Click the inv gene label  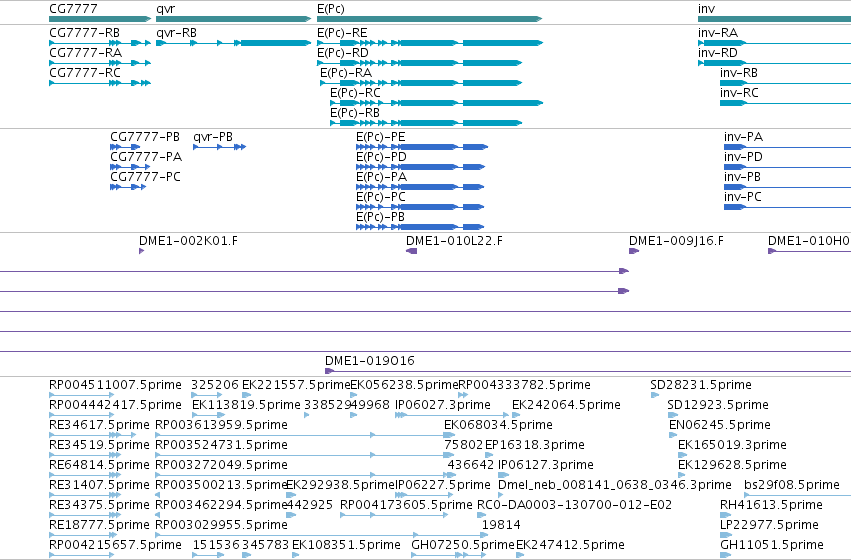[x=706, y=9]
